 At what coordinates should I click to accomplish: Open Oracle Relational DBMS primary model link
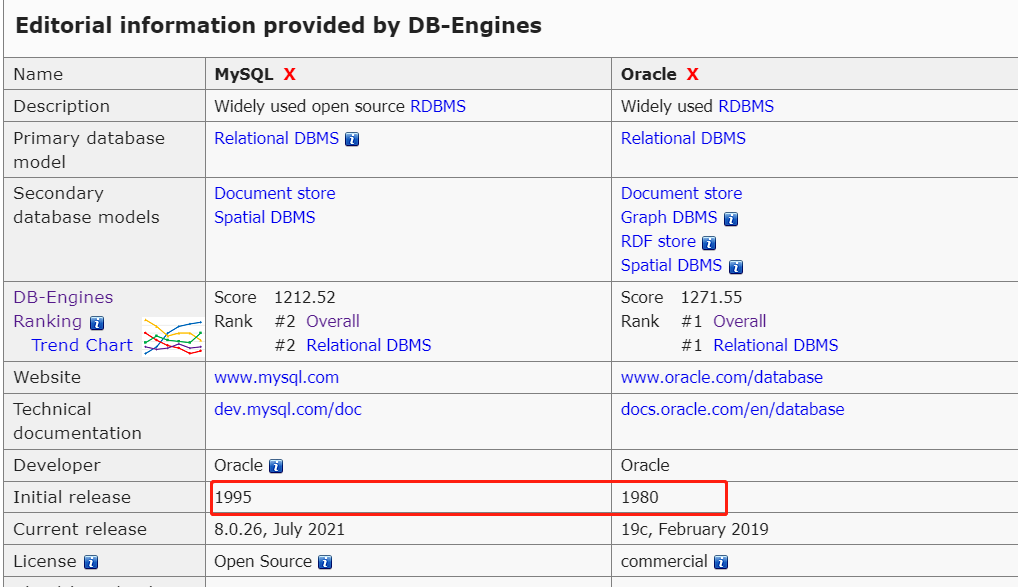click(x=683, y=138)
